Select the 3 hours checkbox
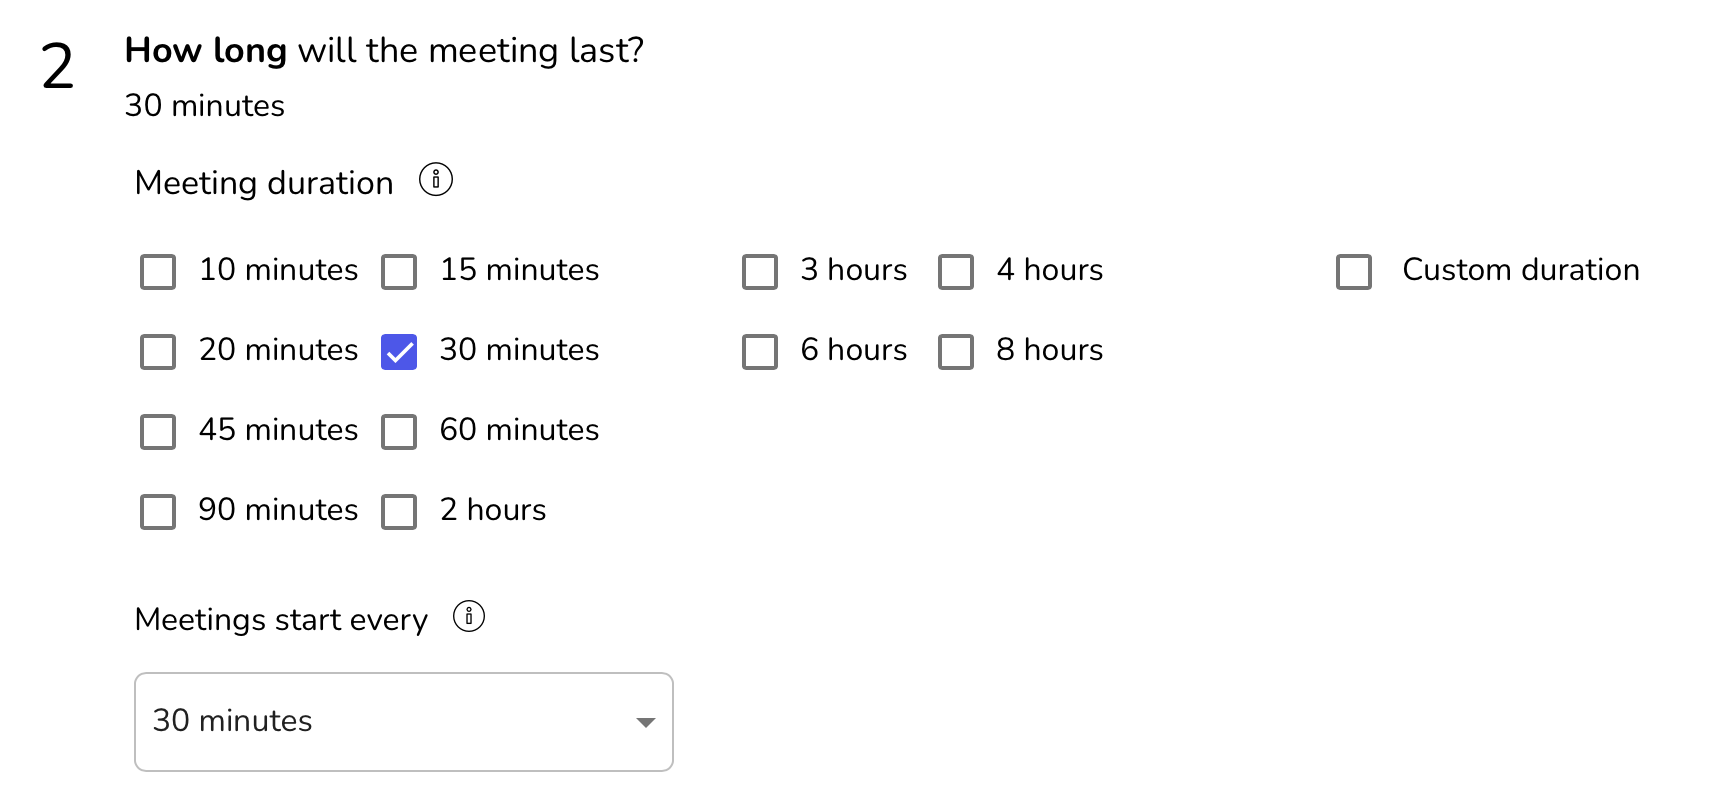1736x808 pixels. click(760, 271)
